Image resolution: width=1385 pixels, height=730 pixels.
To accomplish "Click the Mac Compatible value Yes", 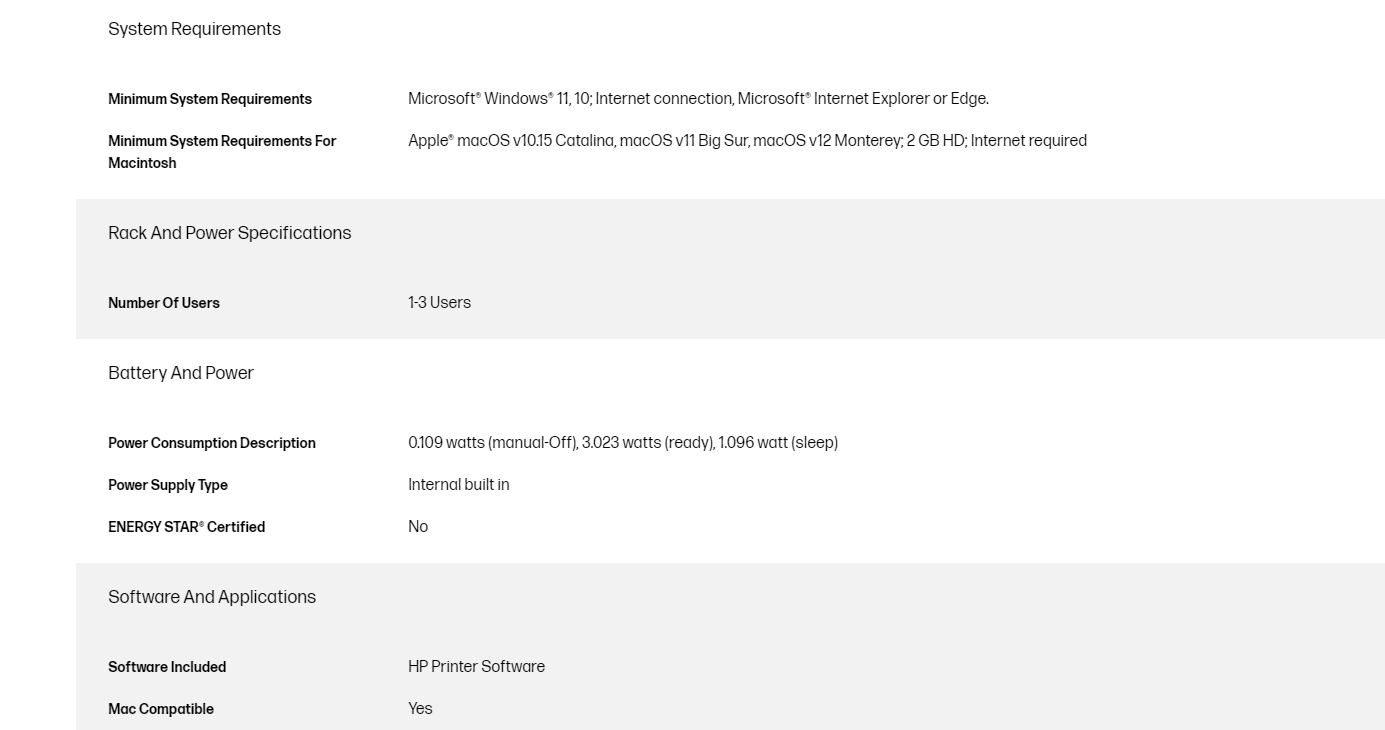I will tap(420, 709).
